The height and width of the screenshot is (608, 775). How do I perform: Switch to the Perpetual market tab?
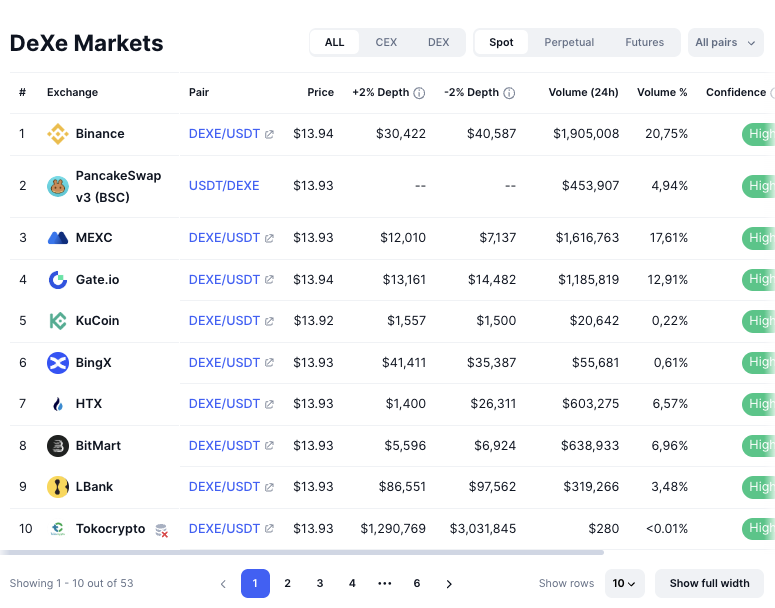click(x=569, y=43)
